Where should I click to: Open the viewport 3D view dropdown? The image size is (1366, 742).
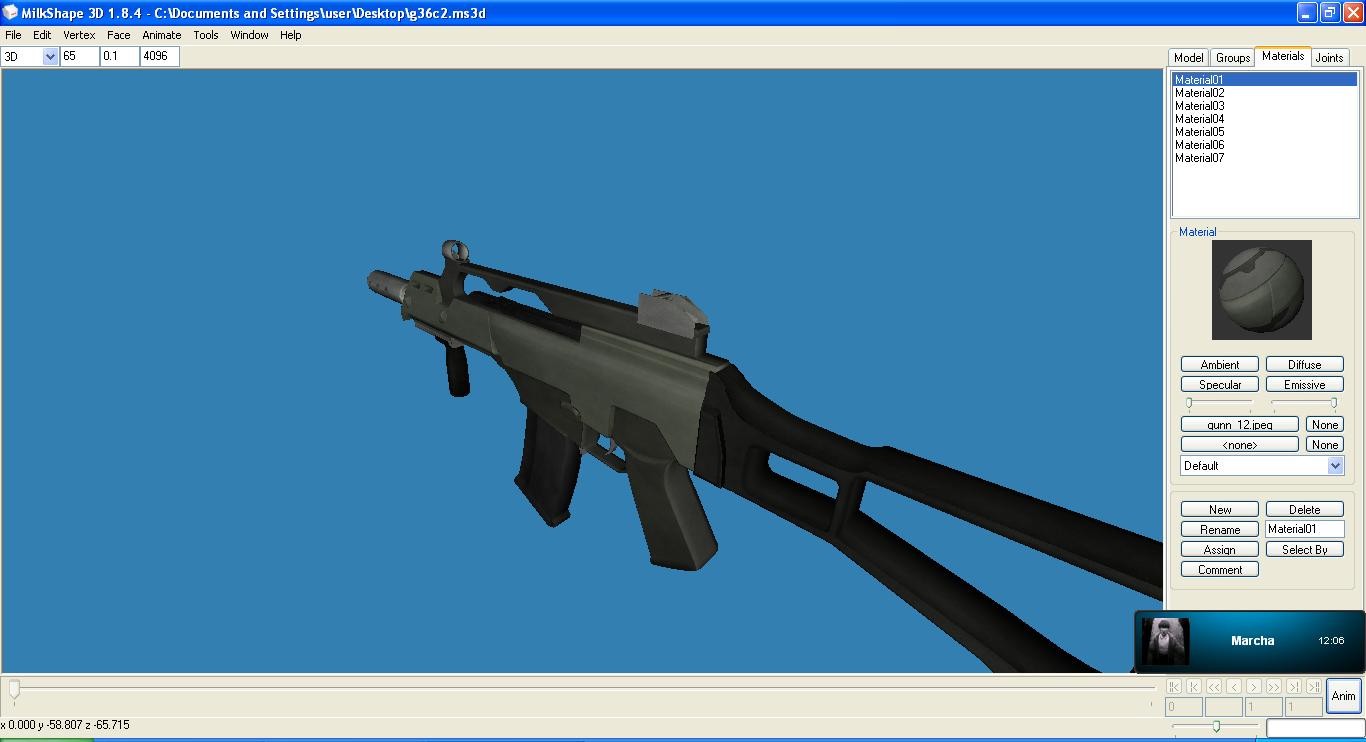(31, 57)
